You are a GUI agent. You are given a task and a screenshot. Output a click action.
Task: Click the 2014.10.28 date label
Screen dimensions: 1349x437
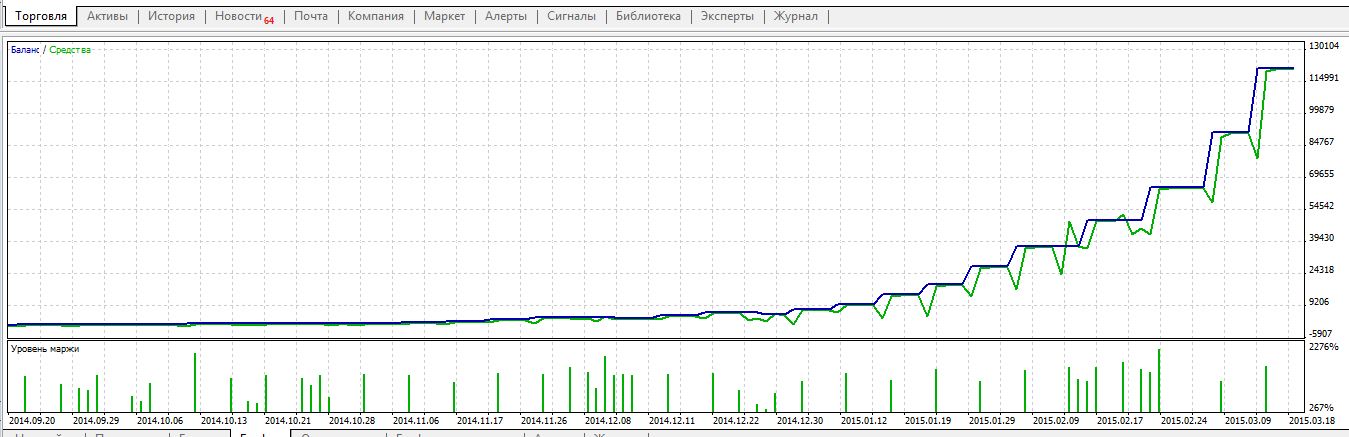pyautogui.click(x=352, y=421)
